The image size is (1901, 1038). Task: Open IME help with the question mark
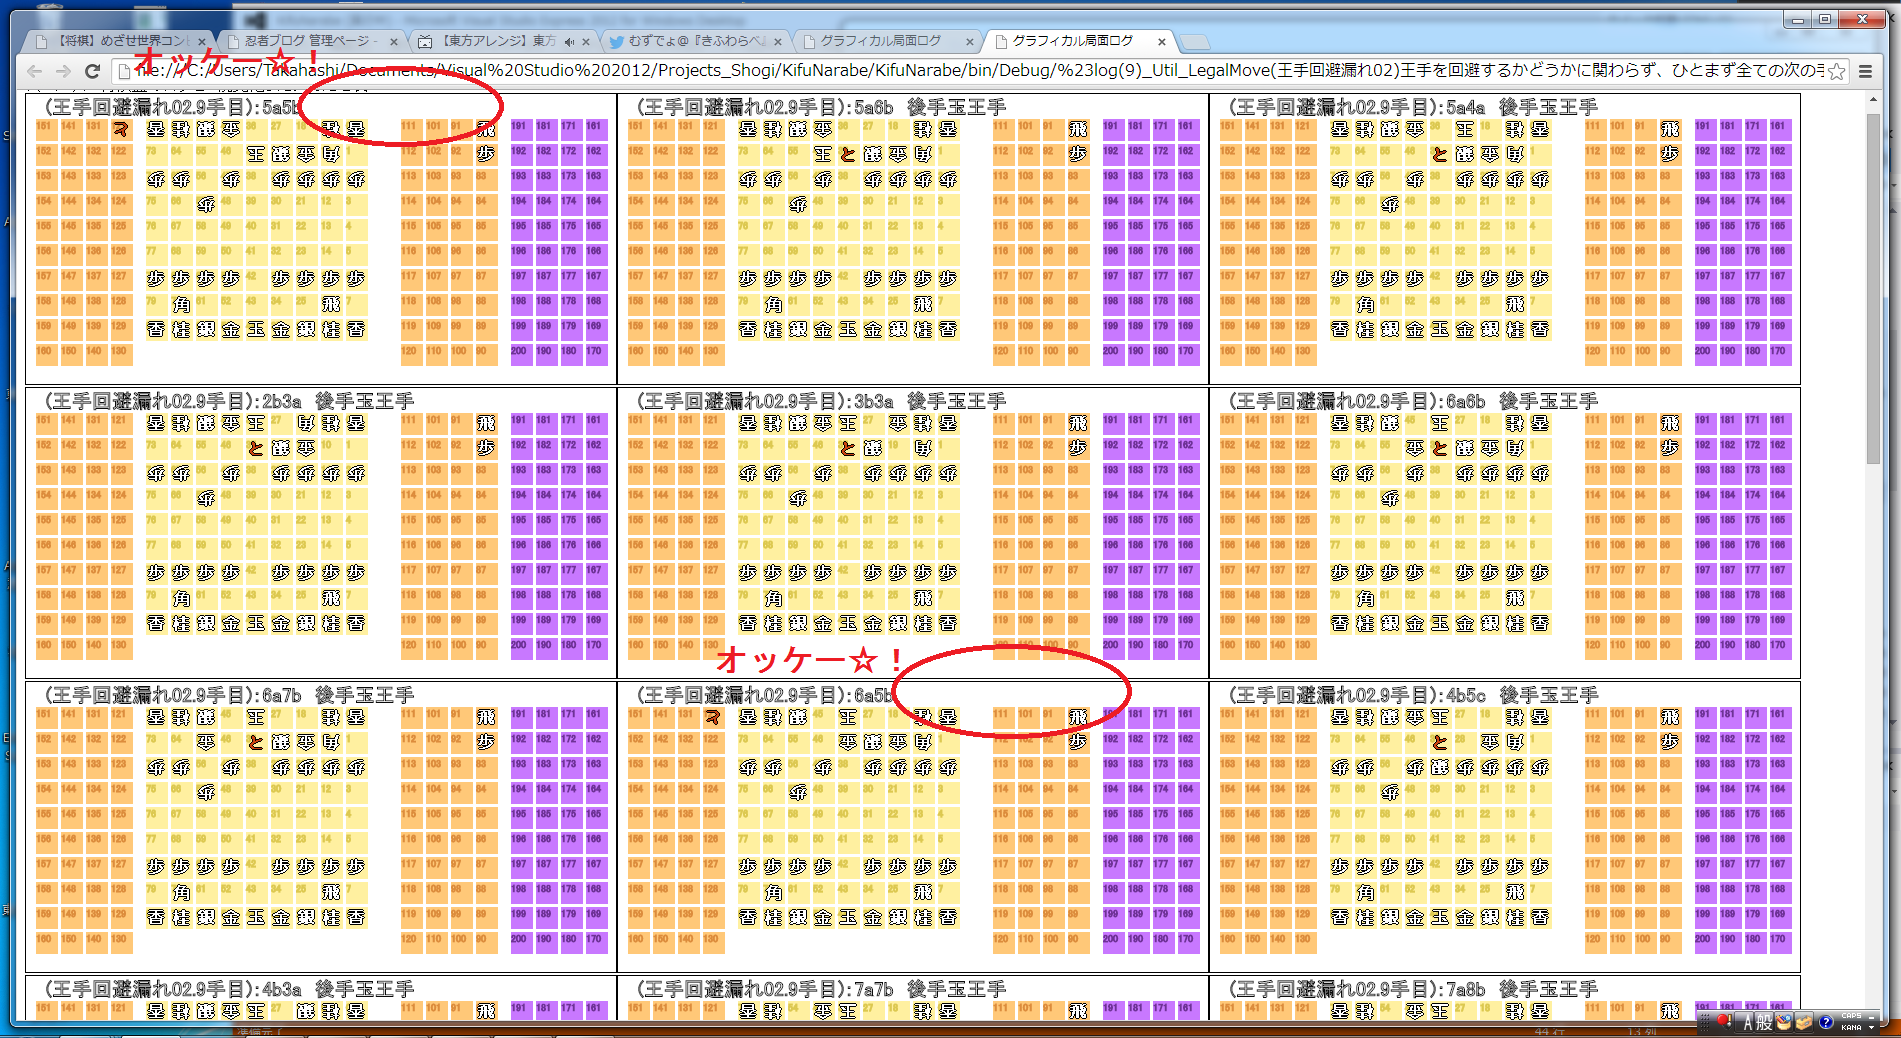(x=1826, y=1022)
